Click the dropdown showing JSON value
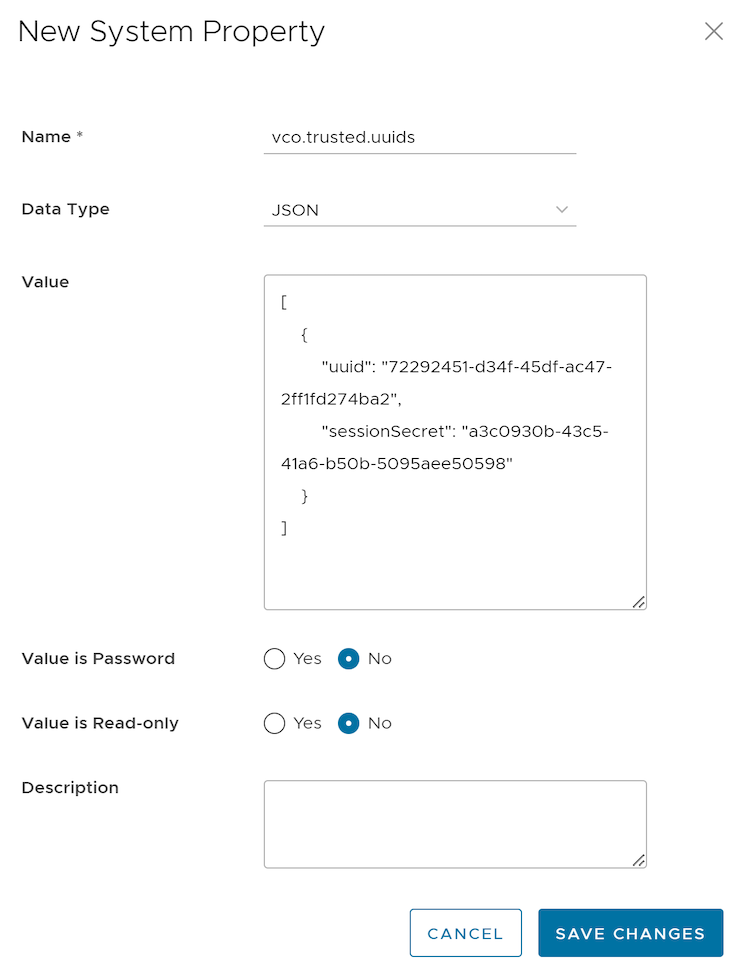Screen dimensions: 738x972 (x=420, y=210)
